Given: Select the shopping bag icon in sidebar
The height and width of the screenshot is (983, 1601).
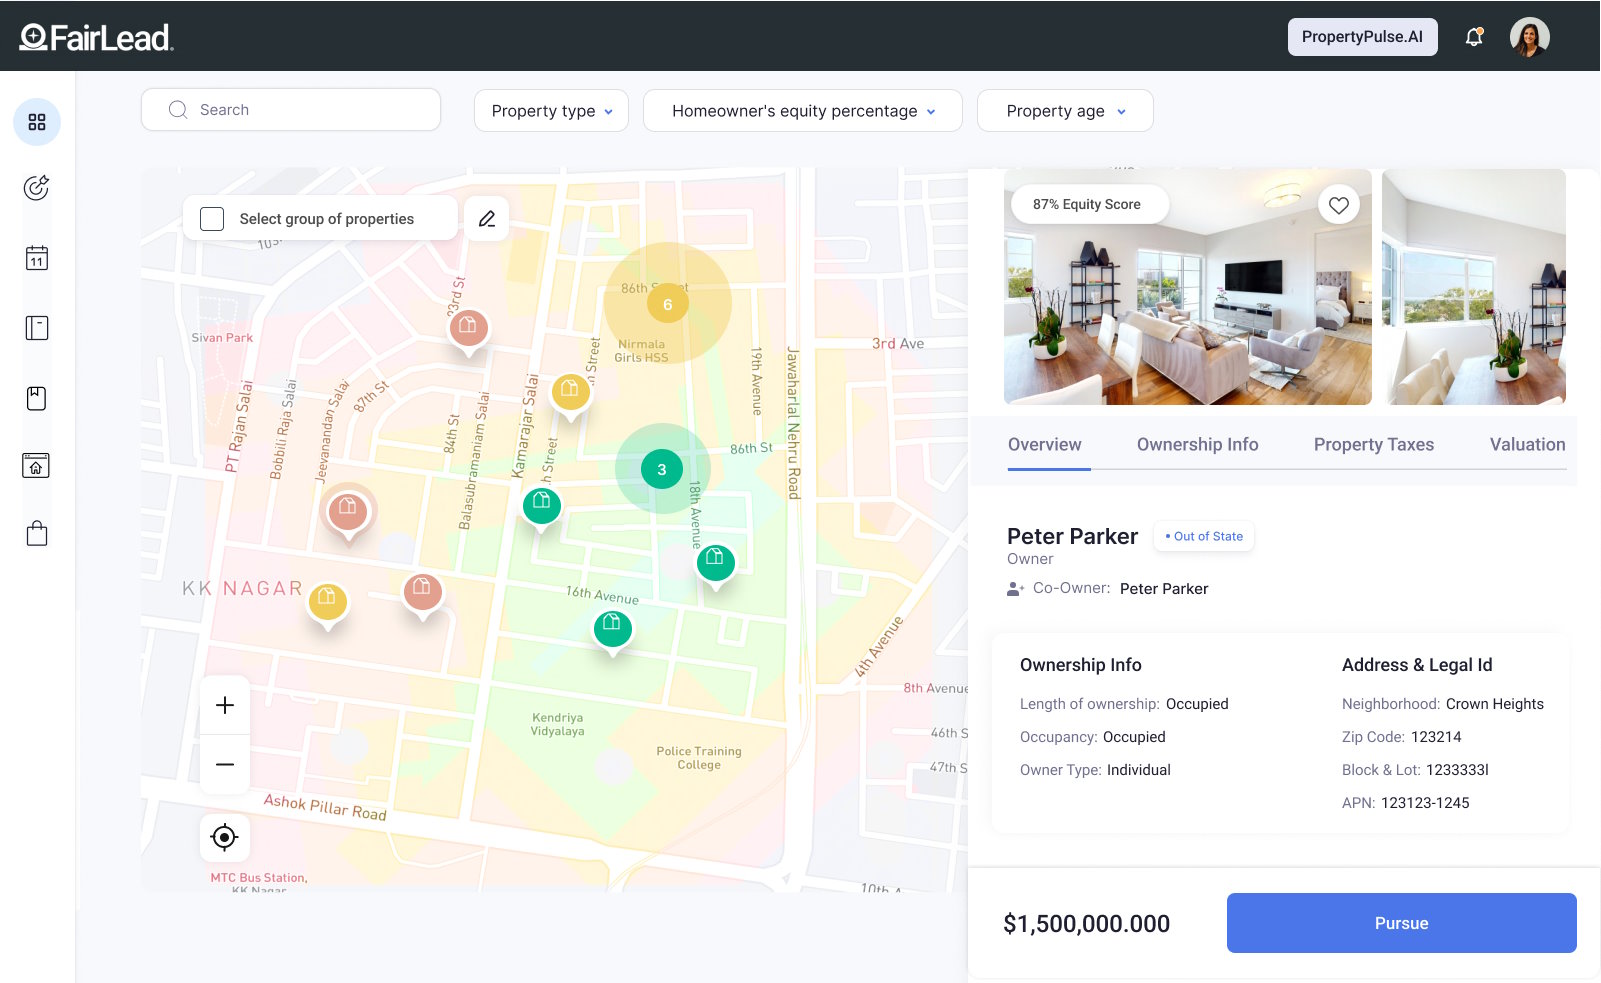Looking at the screenshot, I should [37, 533].
